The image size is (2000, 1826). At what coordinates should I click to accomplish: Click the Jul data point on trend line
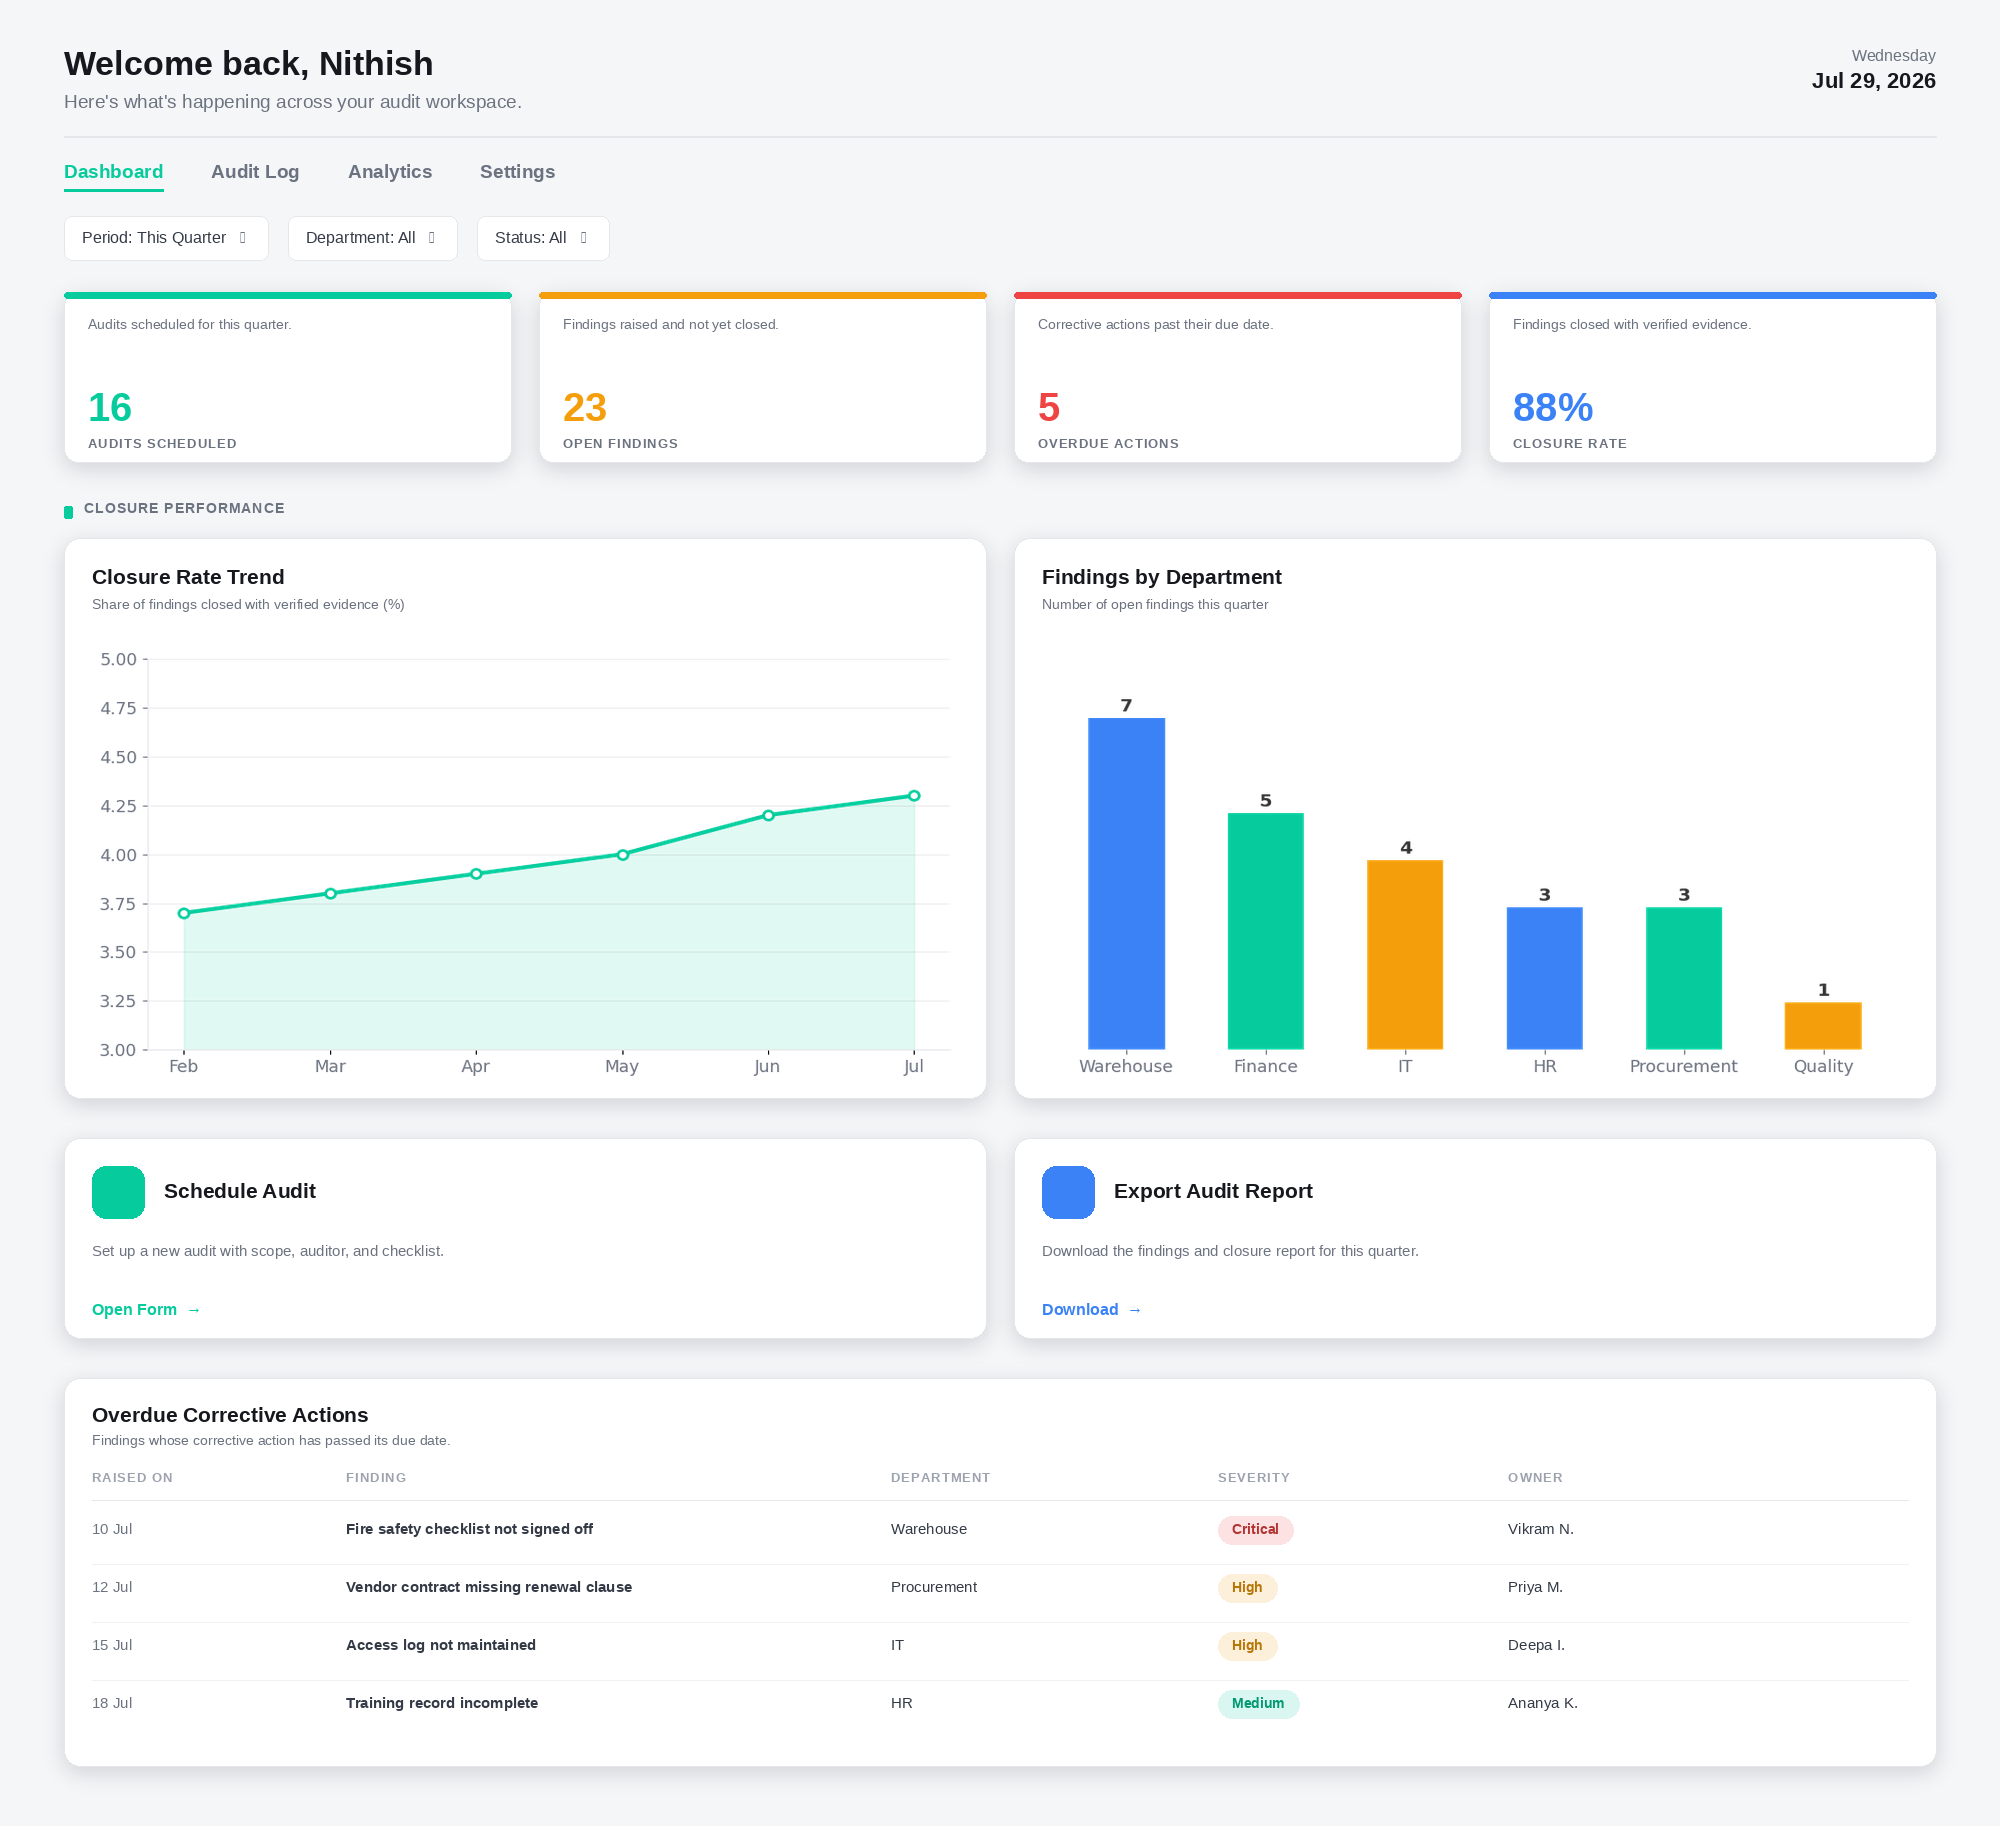coord(914,796)
